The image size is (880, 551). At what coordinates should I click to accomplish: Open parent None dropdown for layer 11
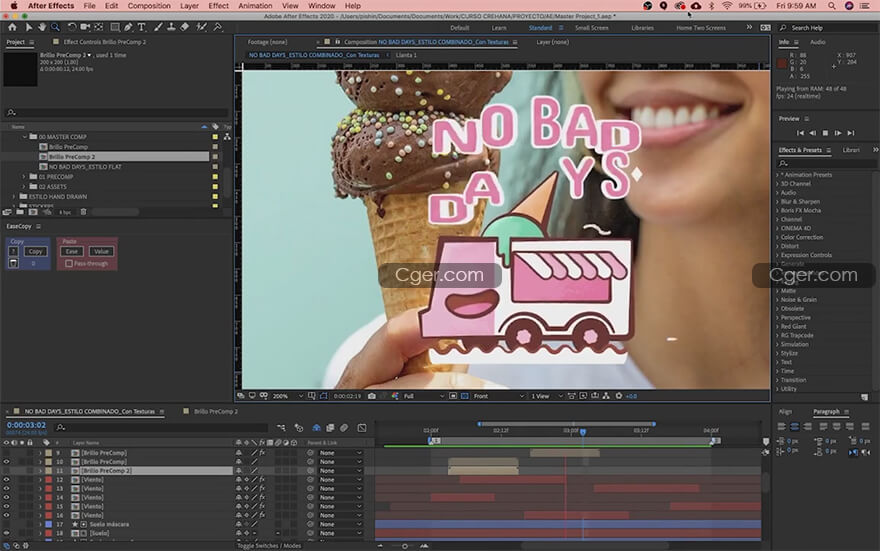click(340, 471)
